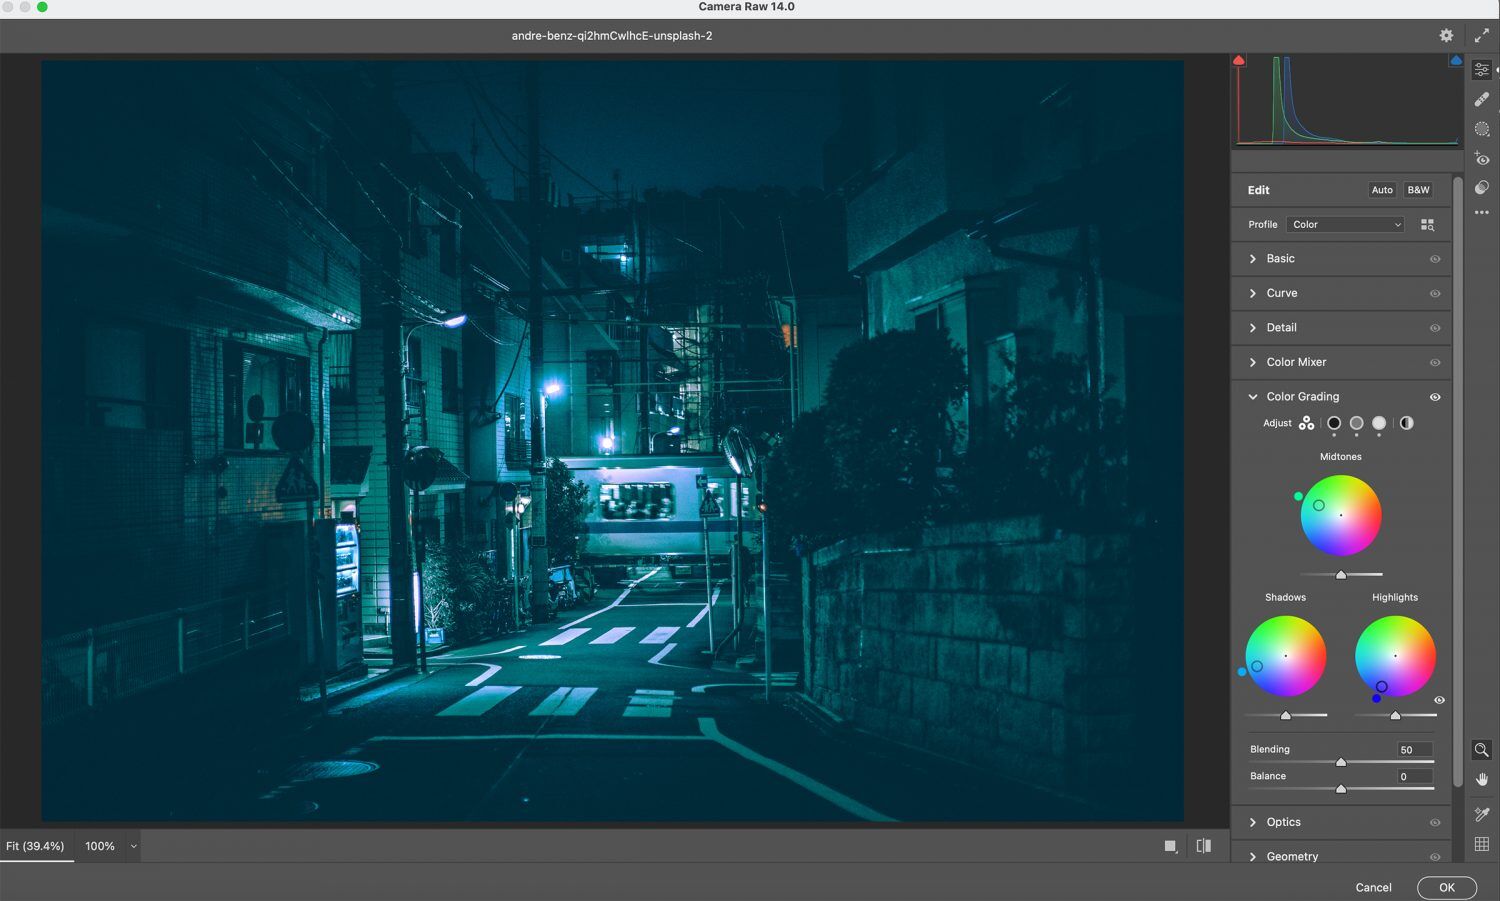Click the Shadows color wheel
1500x901 pixels.
tap(1286, 656)
